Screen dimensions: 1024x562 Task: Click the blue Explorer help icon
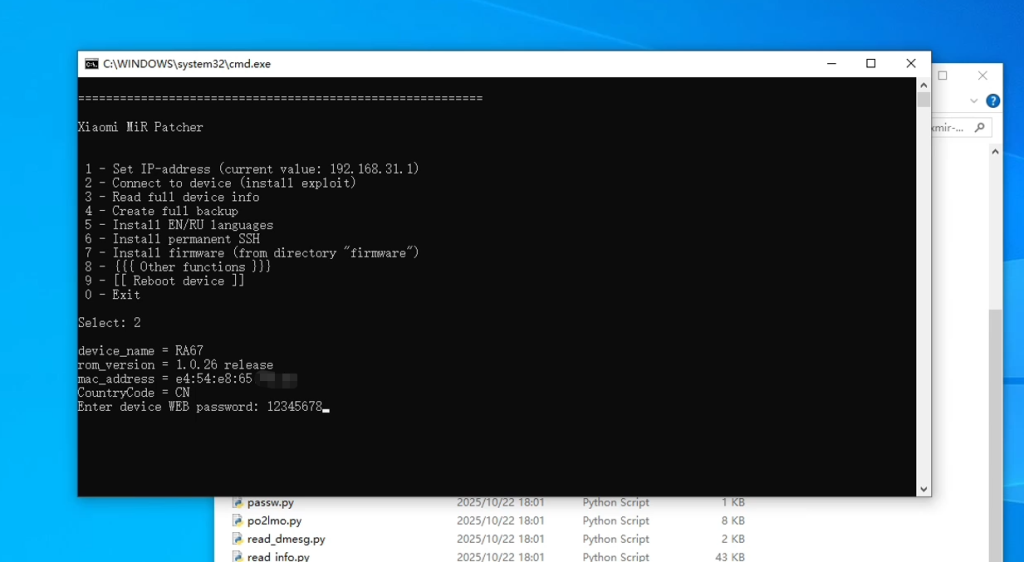[992, 101]
